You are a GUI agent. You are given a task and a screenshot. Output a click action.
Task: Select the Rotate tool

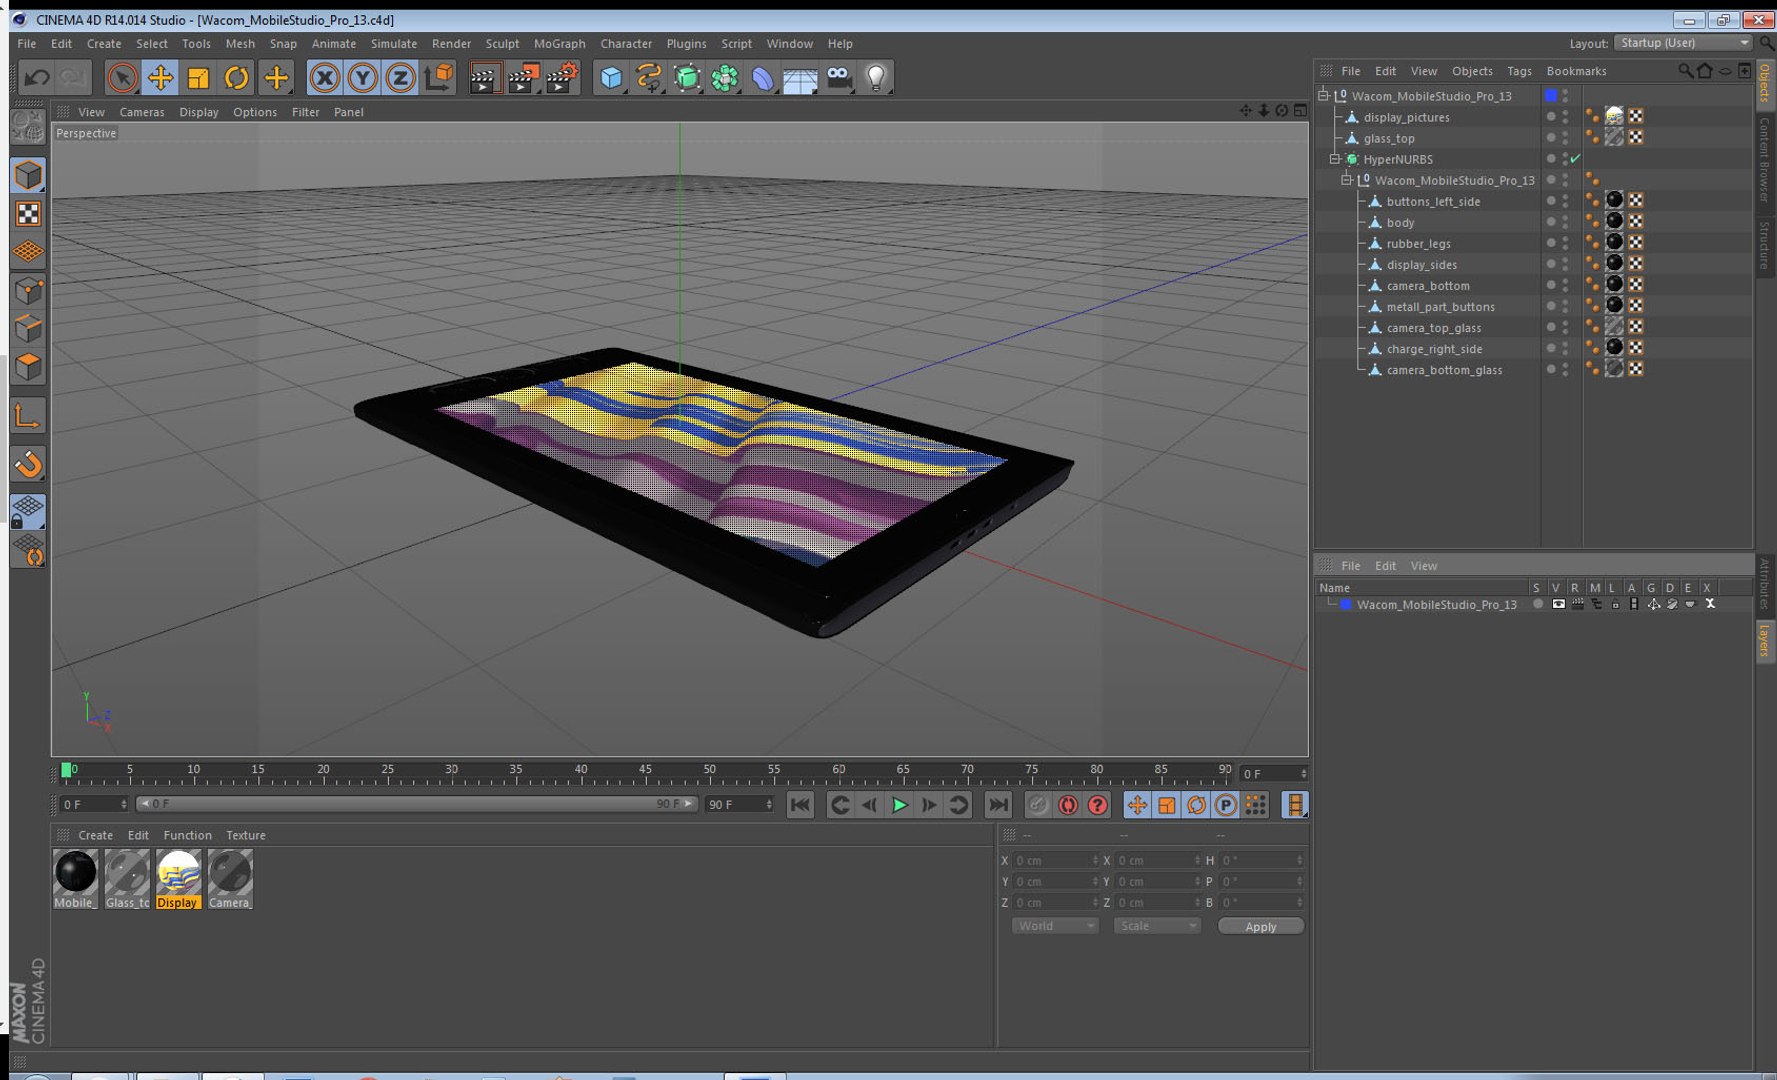click(x=236, y=77)
